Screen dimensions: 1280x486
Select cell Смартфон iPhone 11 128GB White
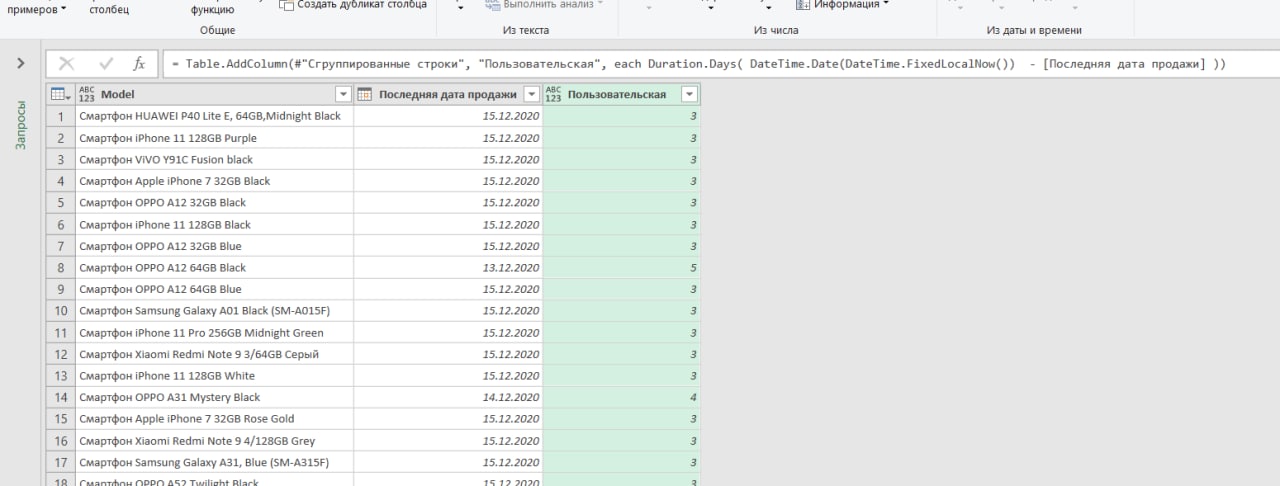[213, 376]
